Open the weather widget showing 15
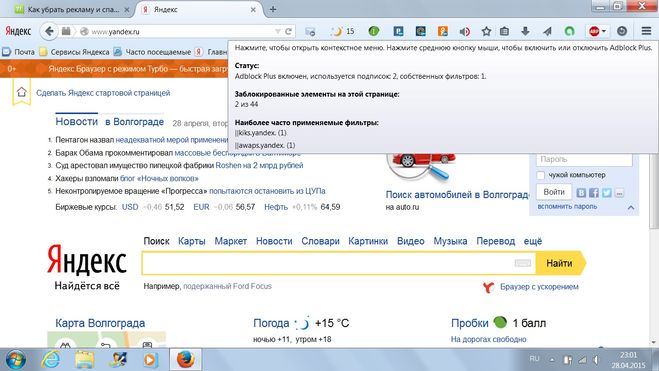Screen dimensions: 659x371 343,31
